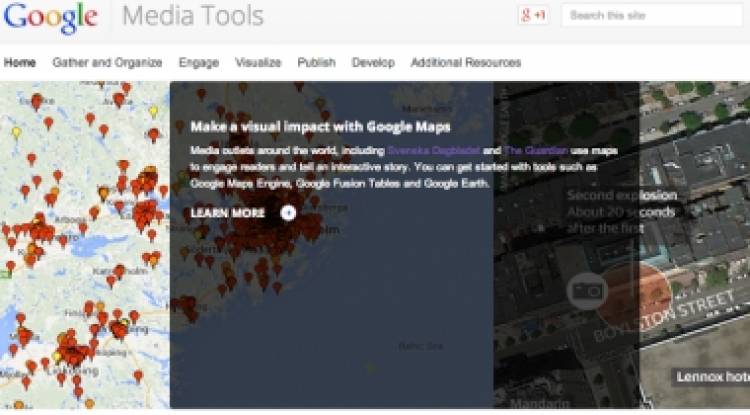Open Additional Resources in the navigation

(465, 62)
